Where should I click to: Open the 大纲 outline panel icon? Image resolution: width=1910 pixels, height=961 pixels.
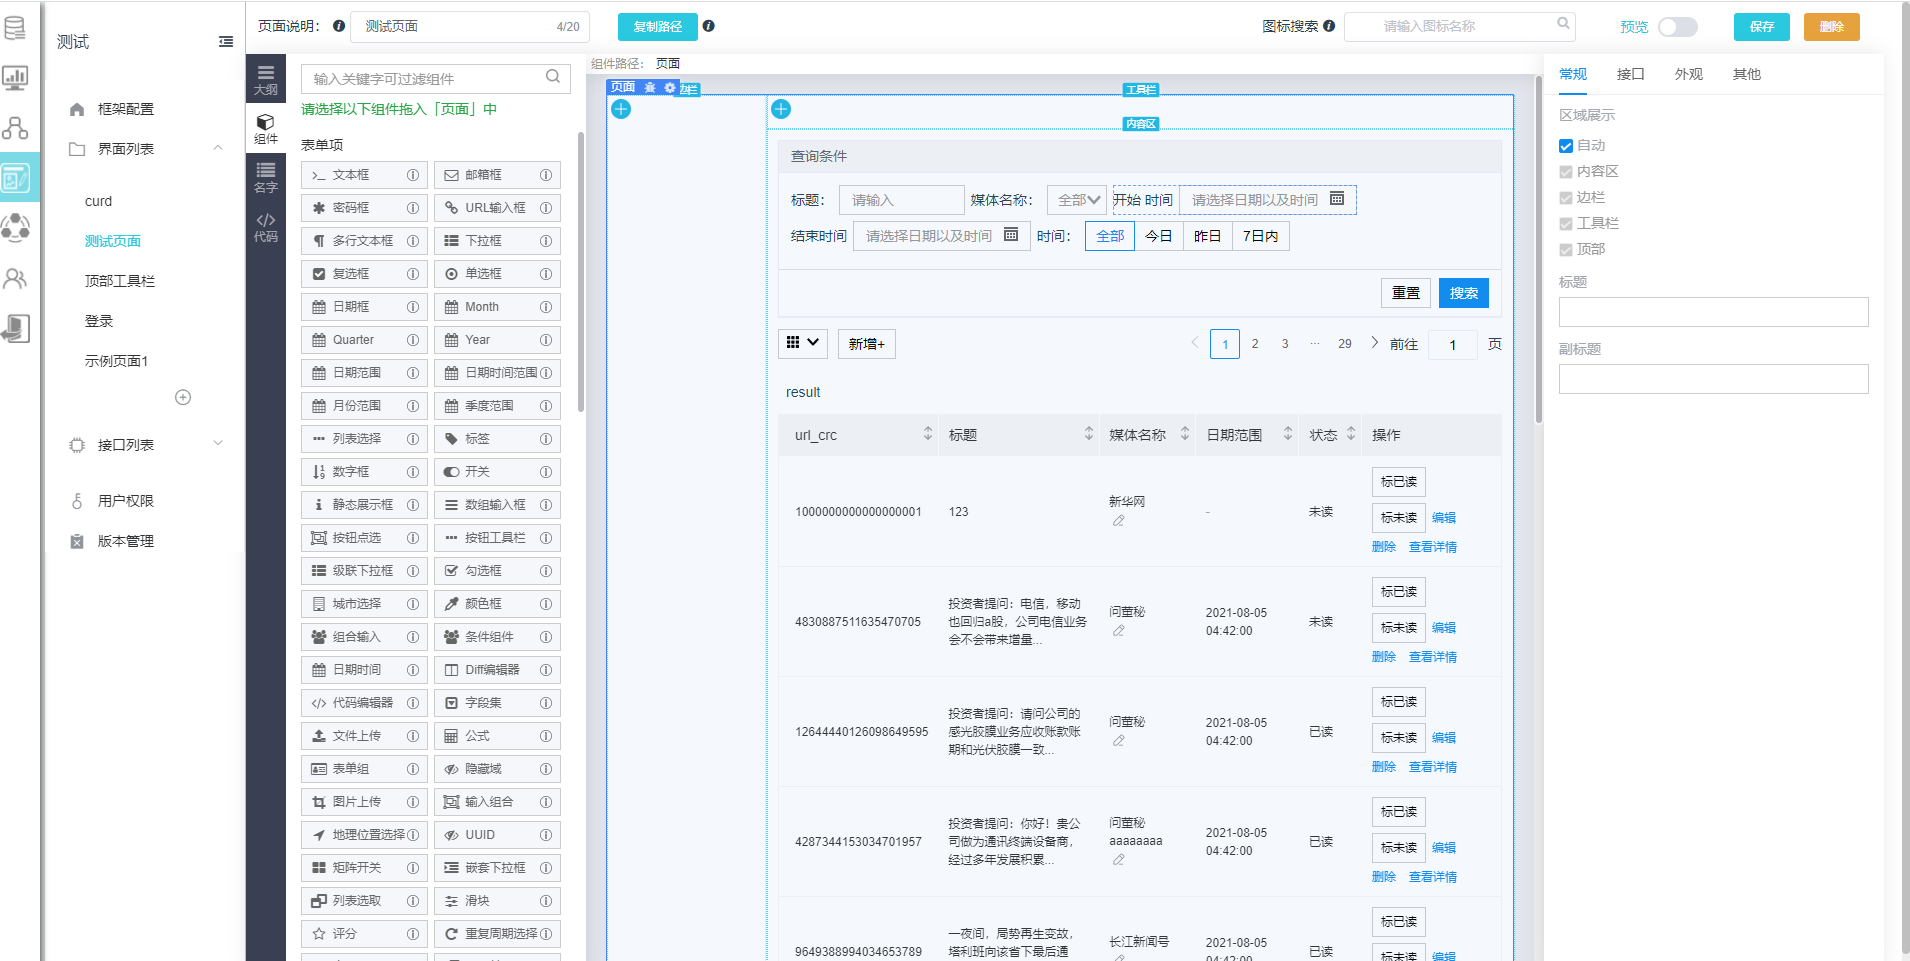point(265,80)
